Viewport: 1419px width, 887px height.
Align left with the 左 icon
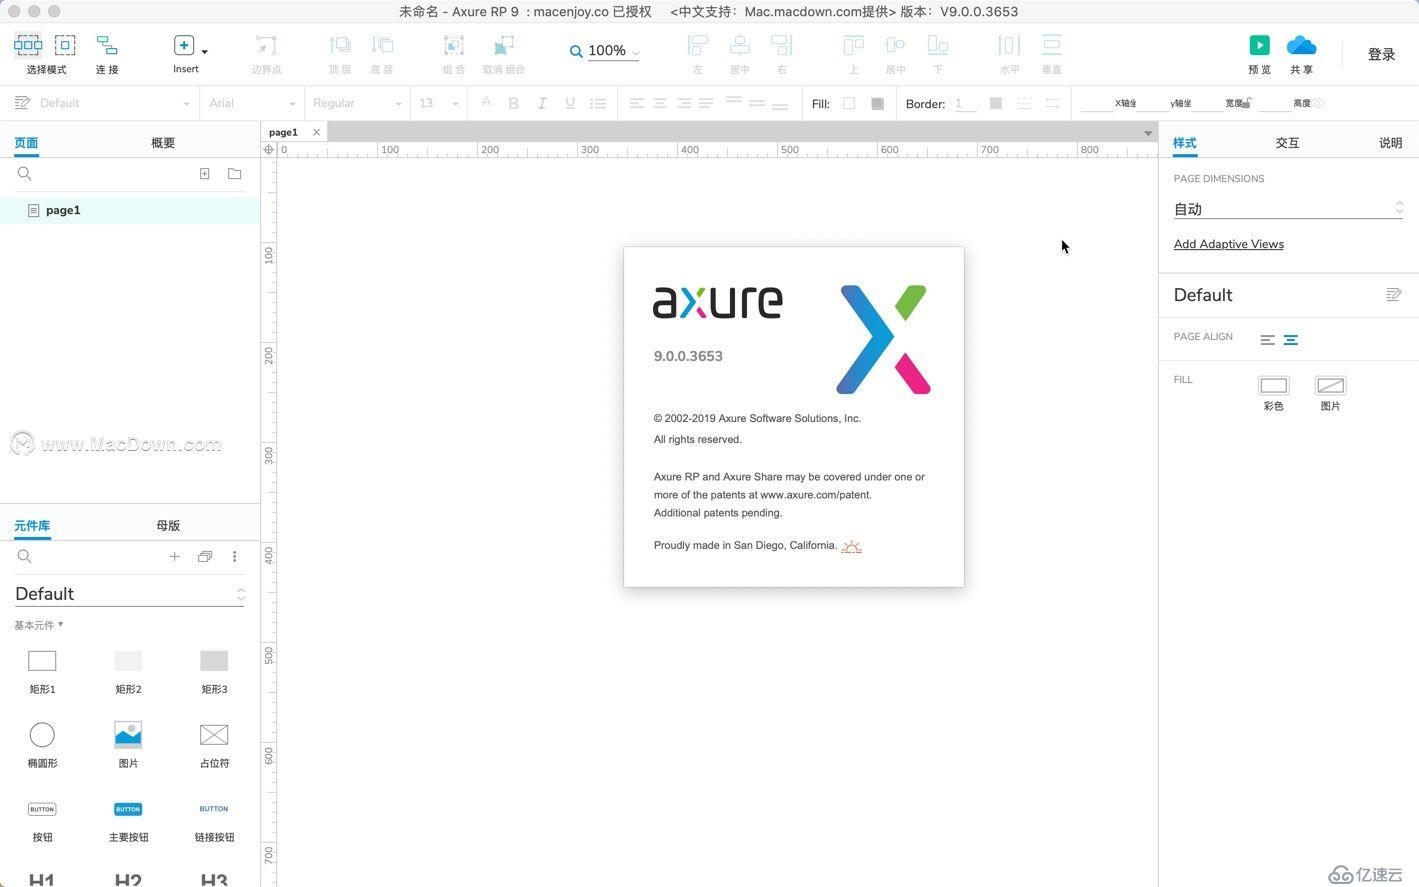698,45
